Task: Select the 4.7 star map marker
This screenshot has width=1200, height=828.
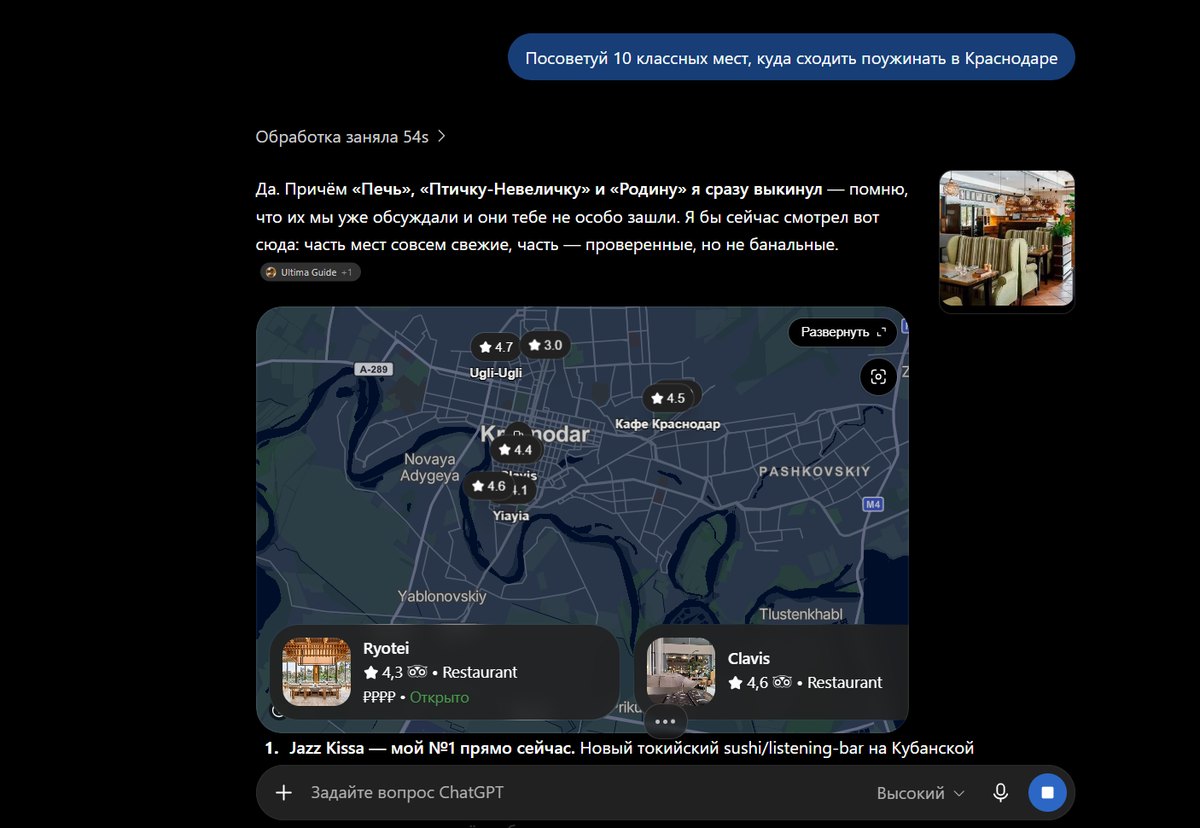Action: 495,347
